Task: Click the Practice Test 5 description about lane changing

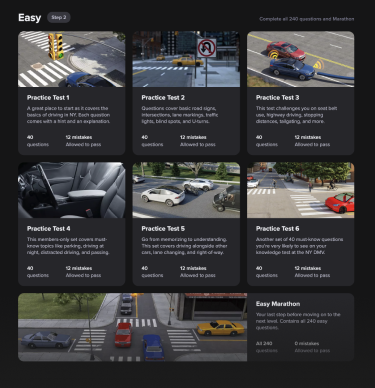Action: [184, 246]
